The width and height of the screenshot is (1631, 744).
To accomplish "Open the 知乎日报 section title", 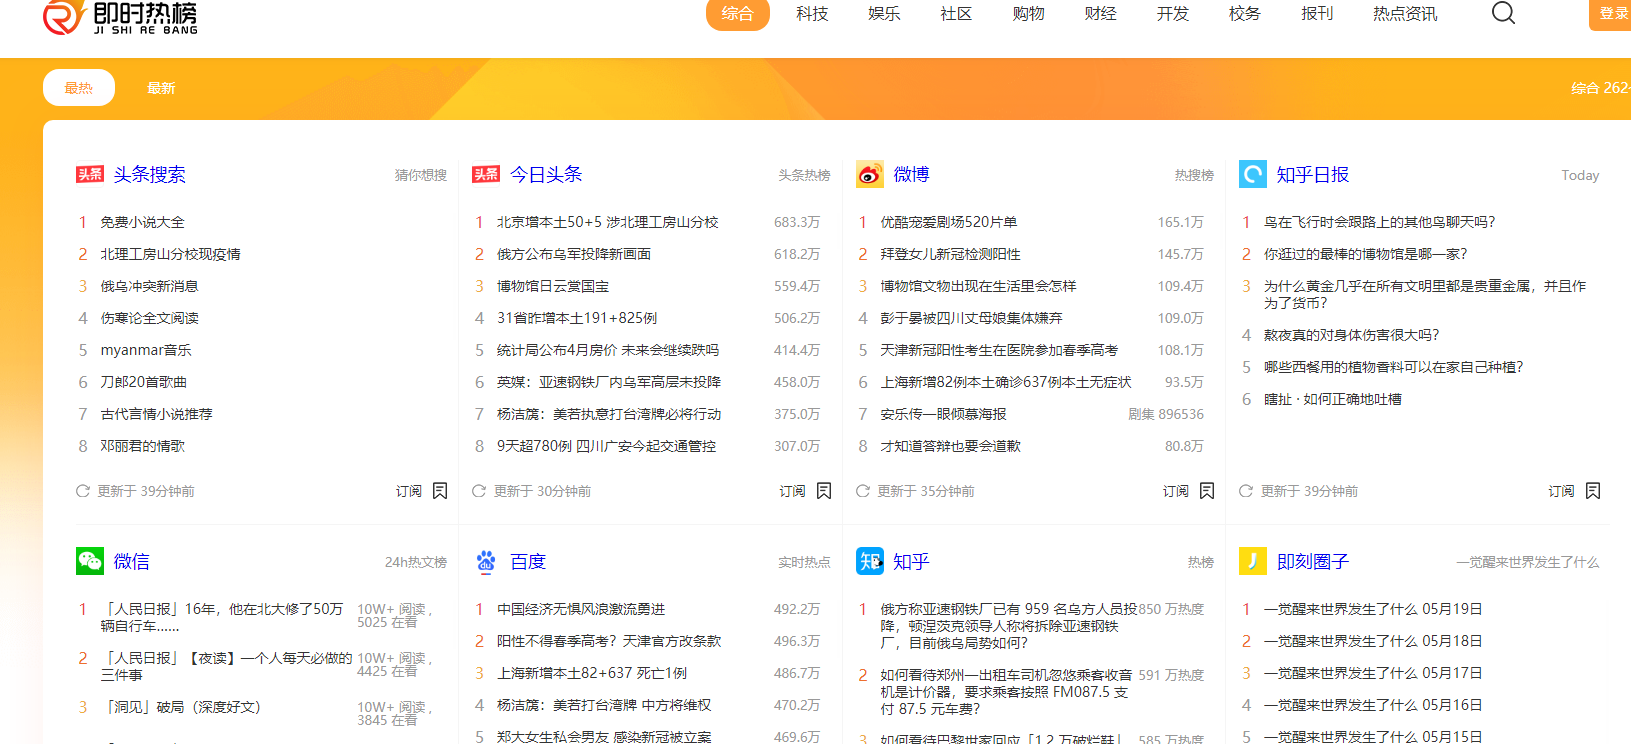I will [x=1313, y=174].
